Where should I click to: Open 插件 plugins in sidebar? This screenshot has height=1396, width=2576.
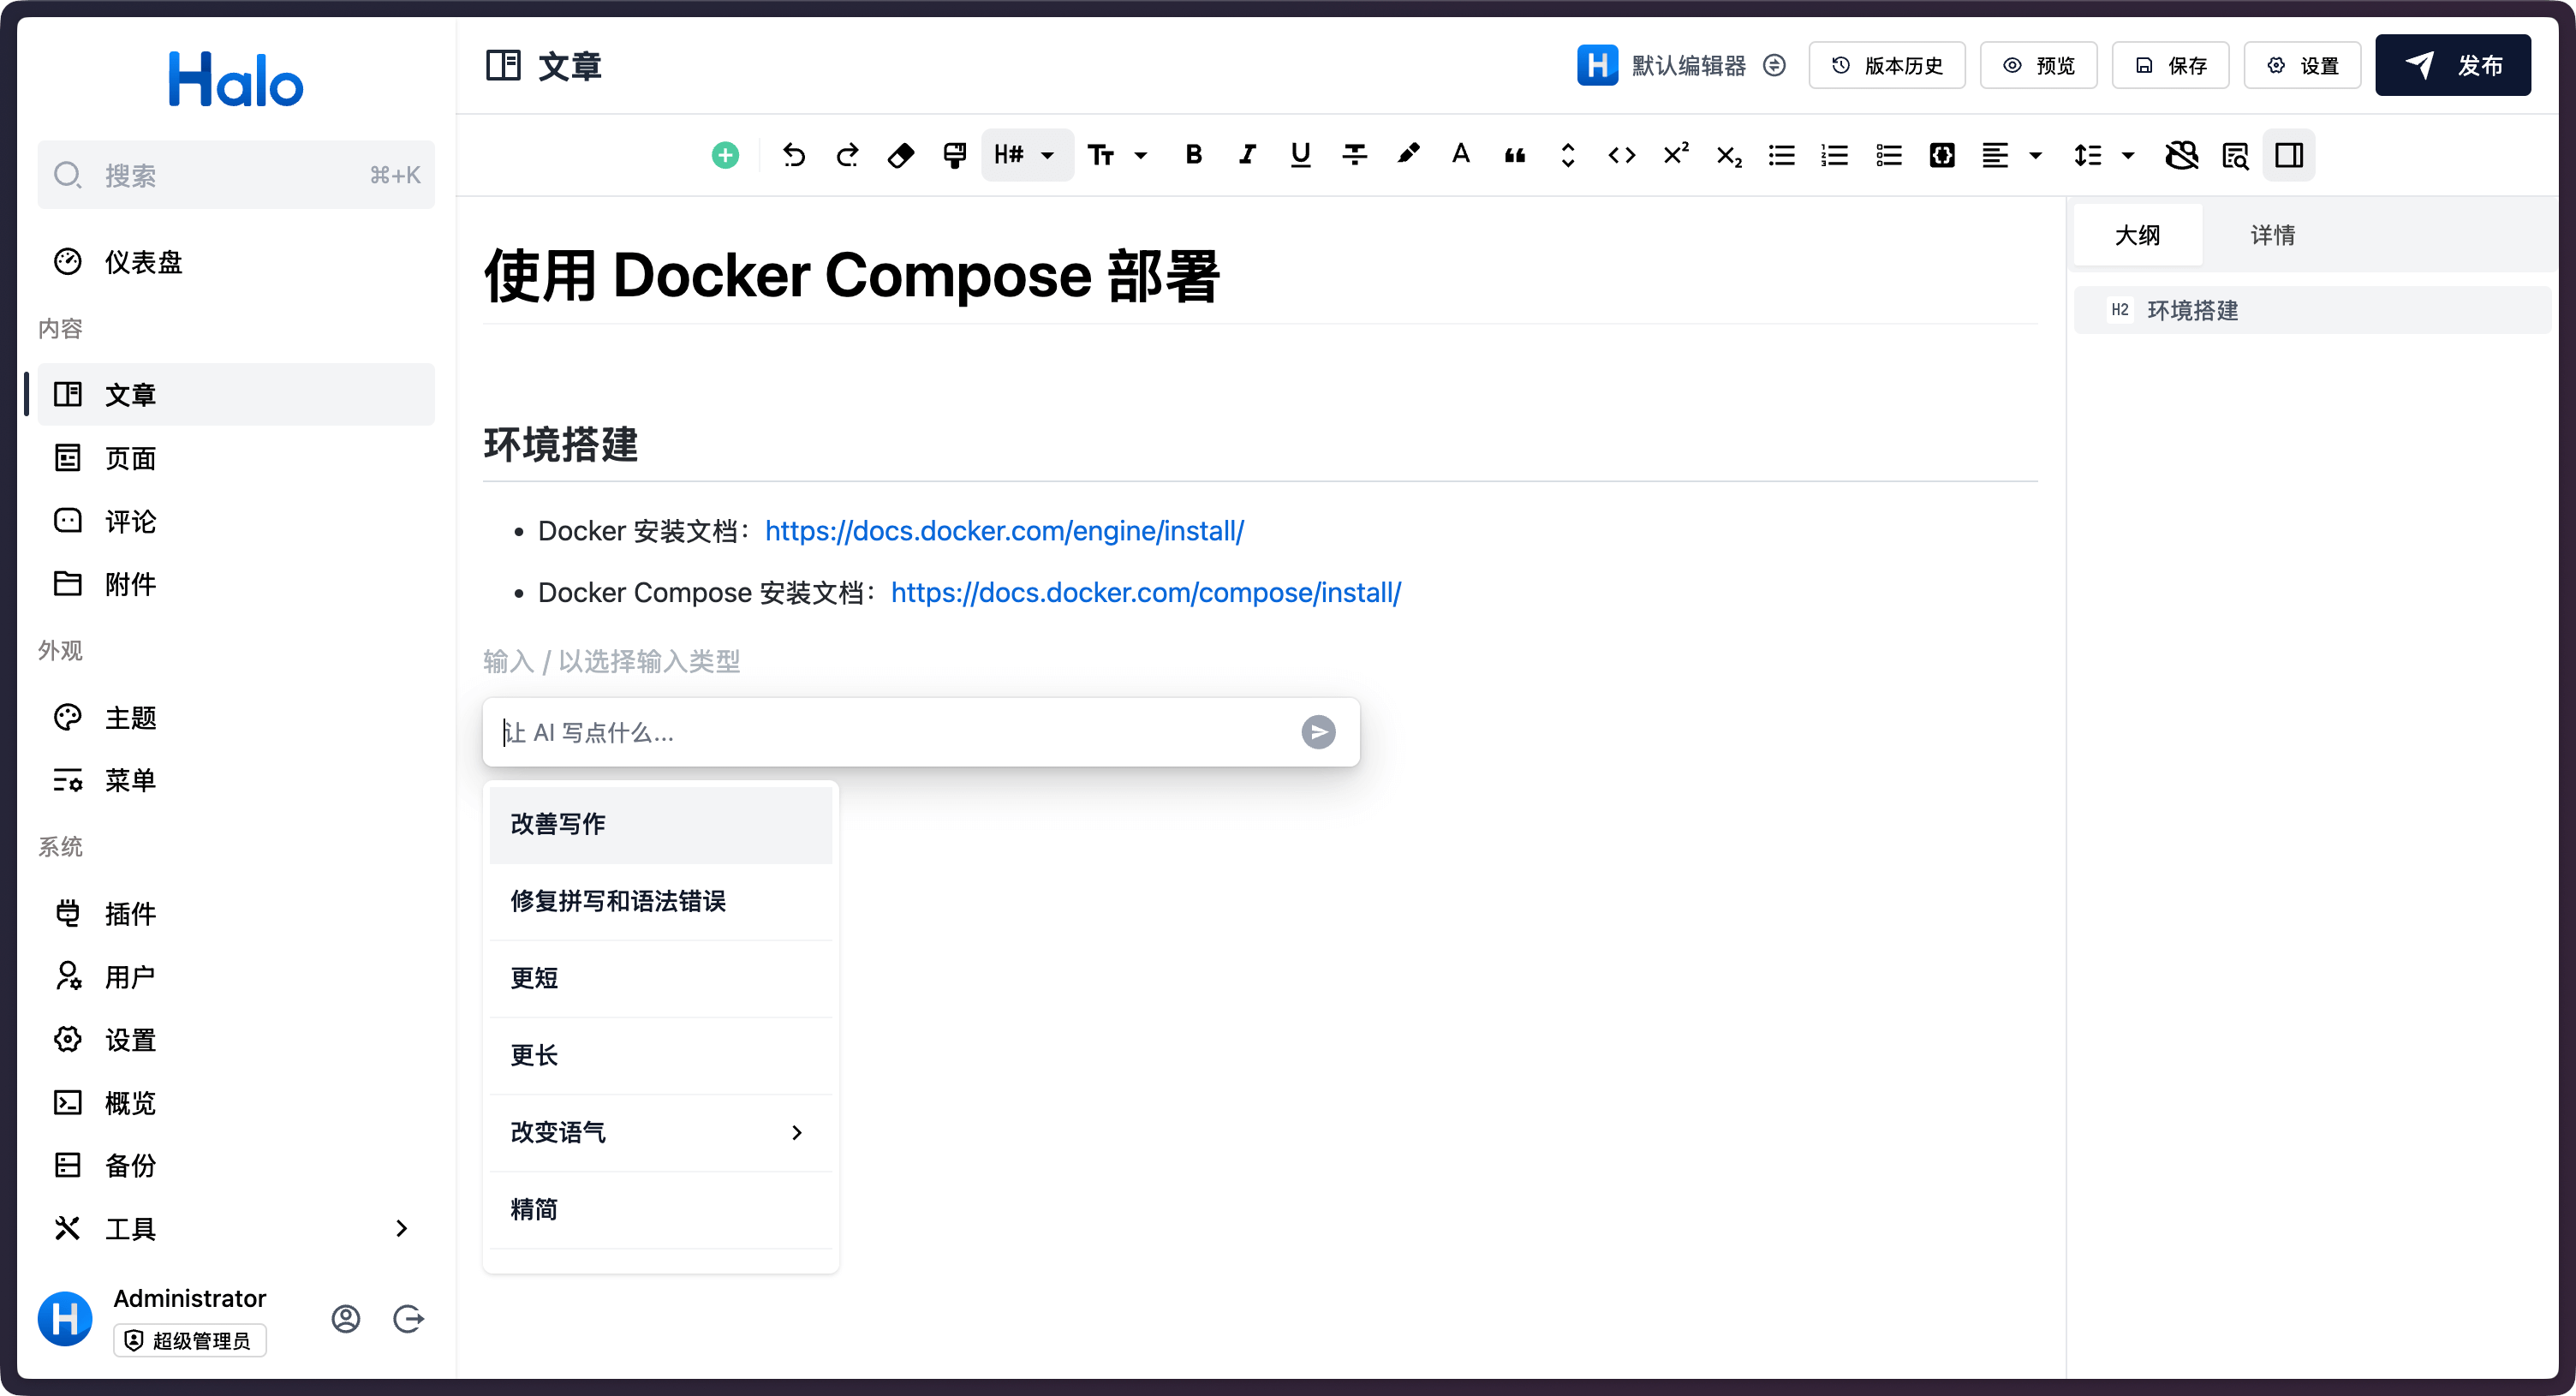[236, 914]
